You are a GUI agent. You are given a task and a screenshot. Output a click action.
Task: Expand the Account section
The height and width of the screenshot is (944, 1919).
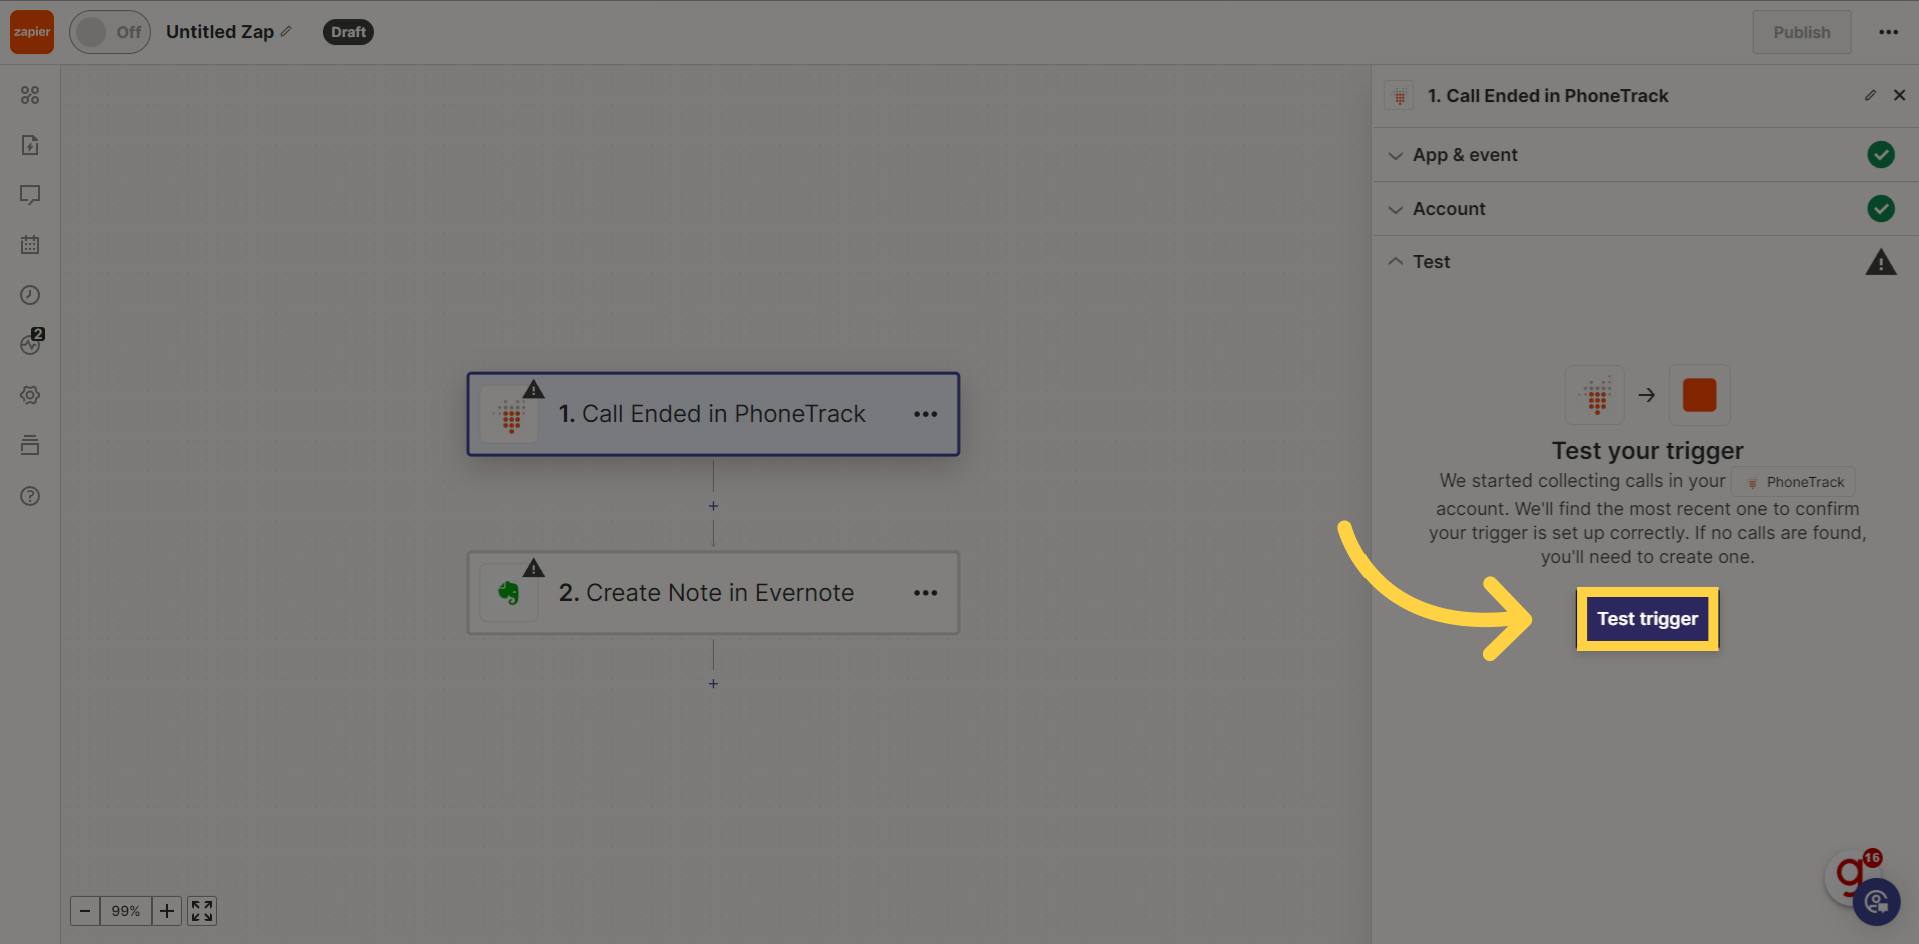(x=1645, y=209)
